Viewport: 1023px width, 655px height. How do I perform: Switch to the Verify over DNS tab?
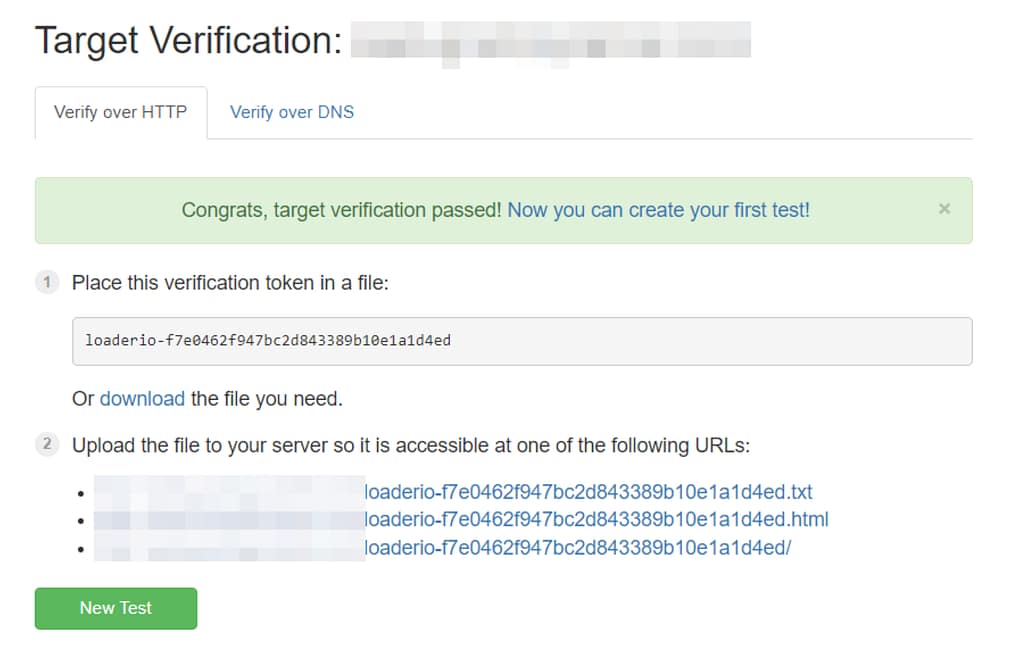pyautogui.click(x=291, y=112)
